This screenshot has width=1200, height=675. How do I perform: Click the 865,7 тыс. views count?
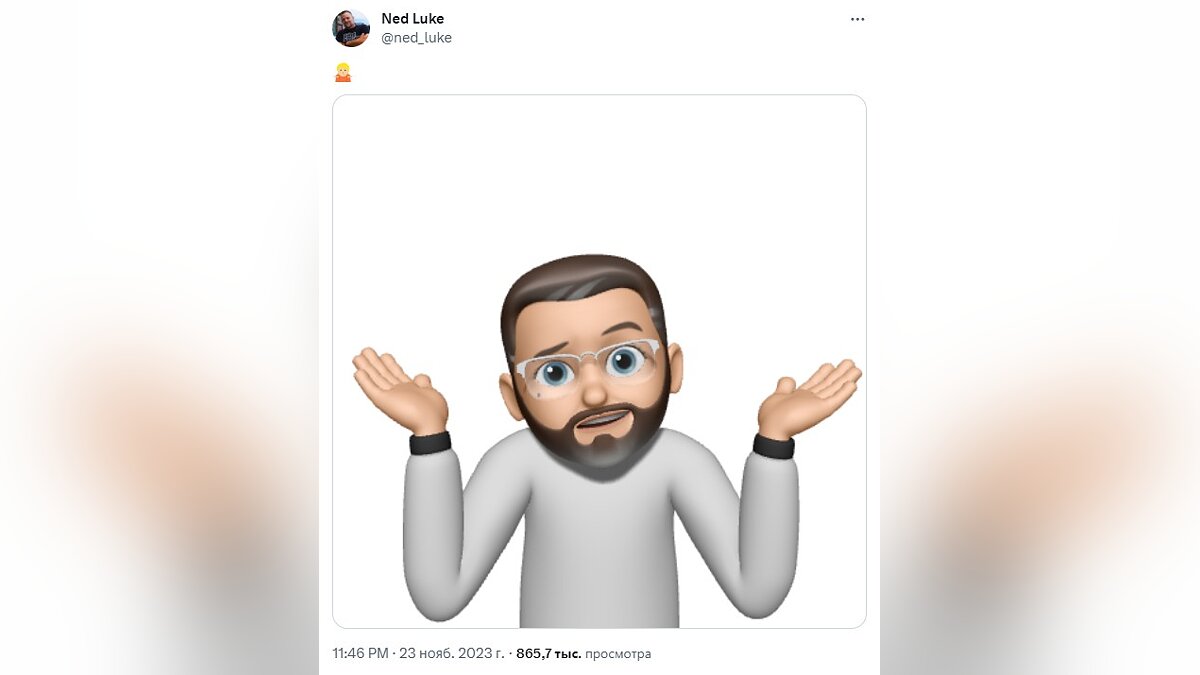[548, 654]
